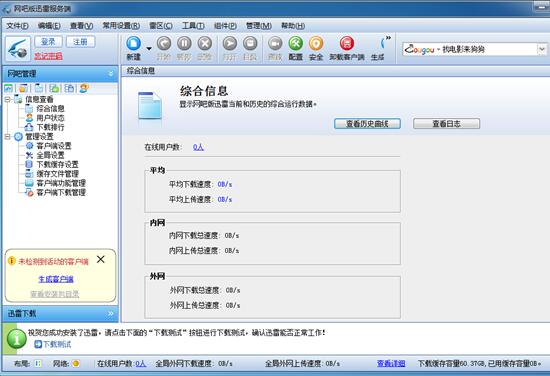Click the green folder icon in the 网吧管理 mini toolbar
The image size is (550, 376).
[54, 88]
